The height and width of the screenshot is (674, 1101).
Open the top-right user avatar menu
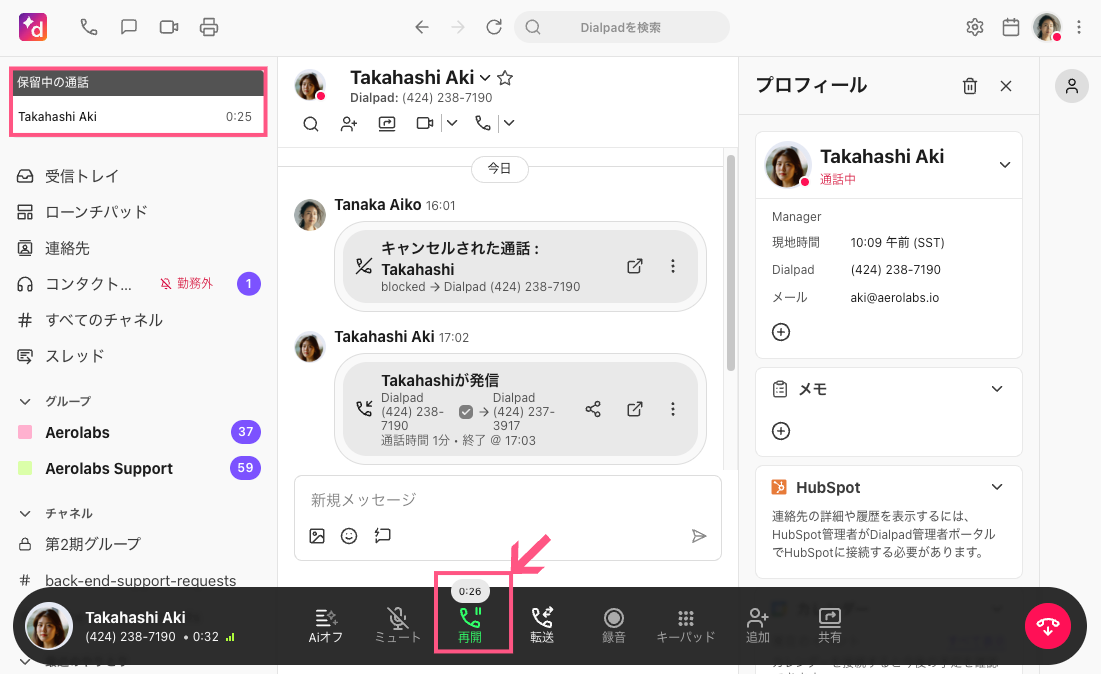pyautogui.click(x=1047, y=27)
